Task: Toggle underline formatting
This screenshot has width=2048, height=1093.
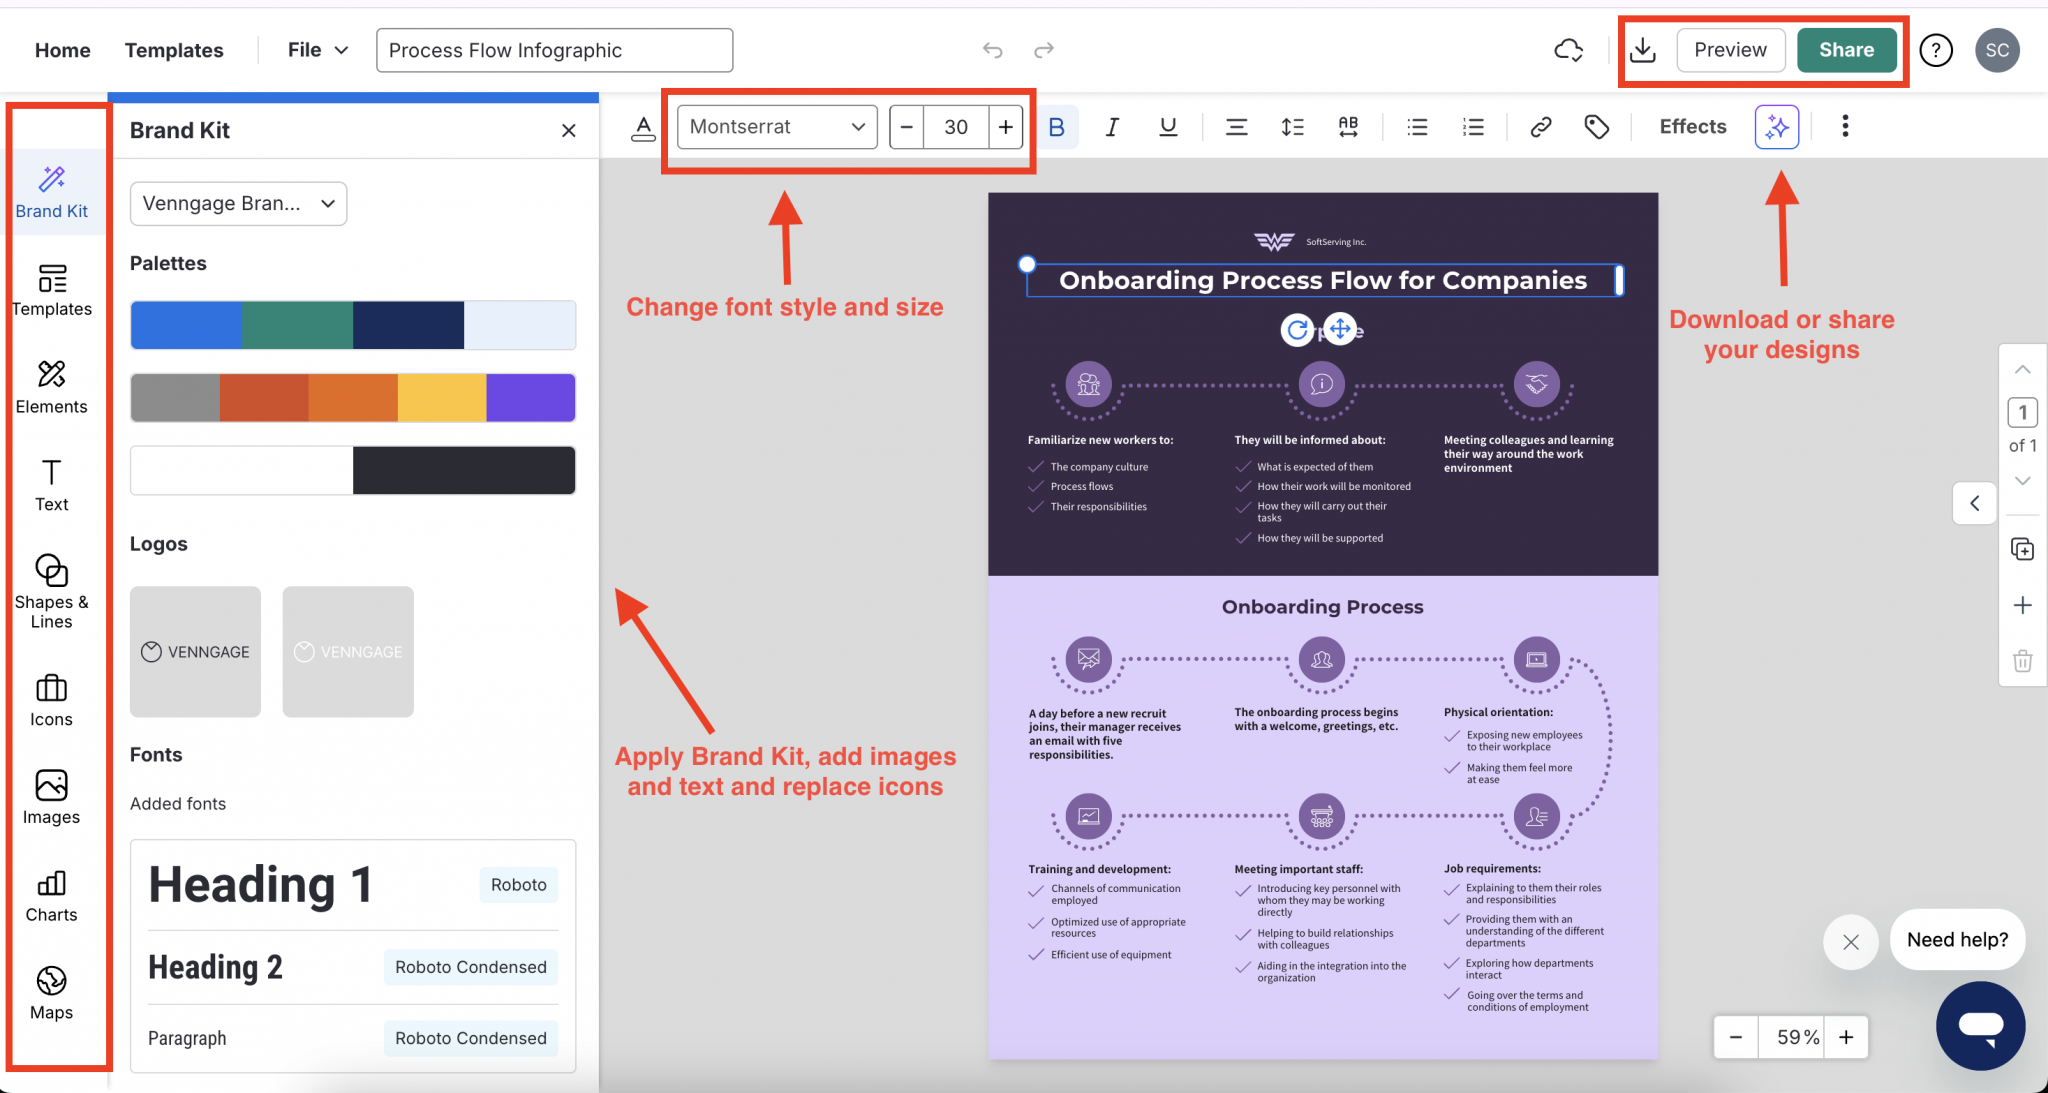Action: pyautogui.click(x=1167, y=126)
